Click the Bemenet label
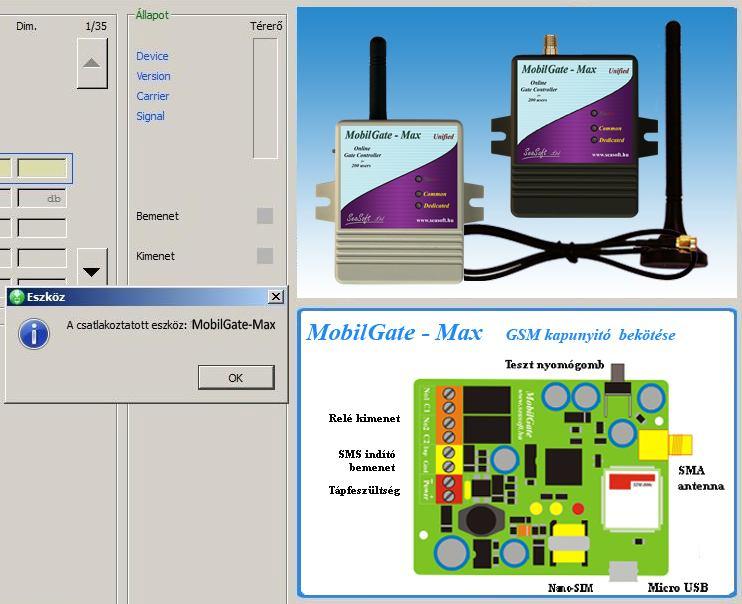Screen dimensions: 742x604 (158, 216)
